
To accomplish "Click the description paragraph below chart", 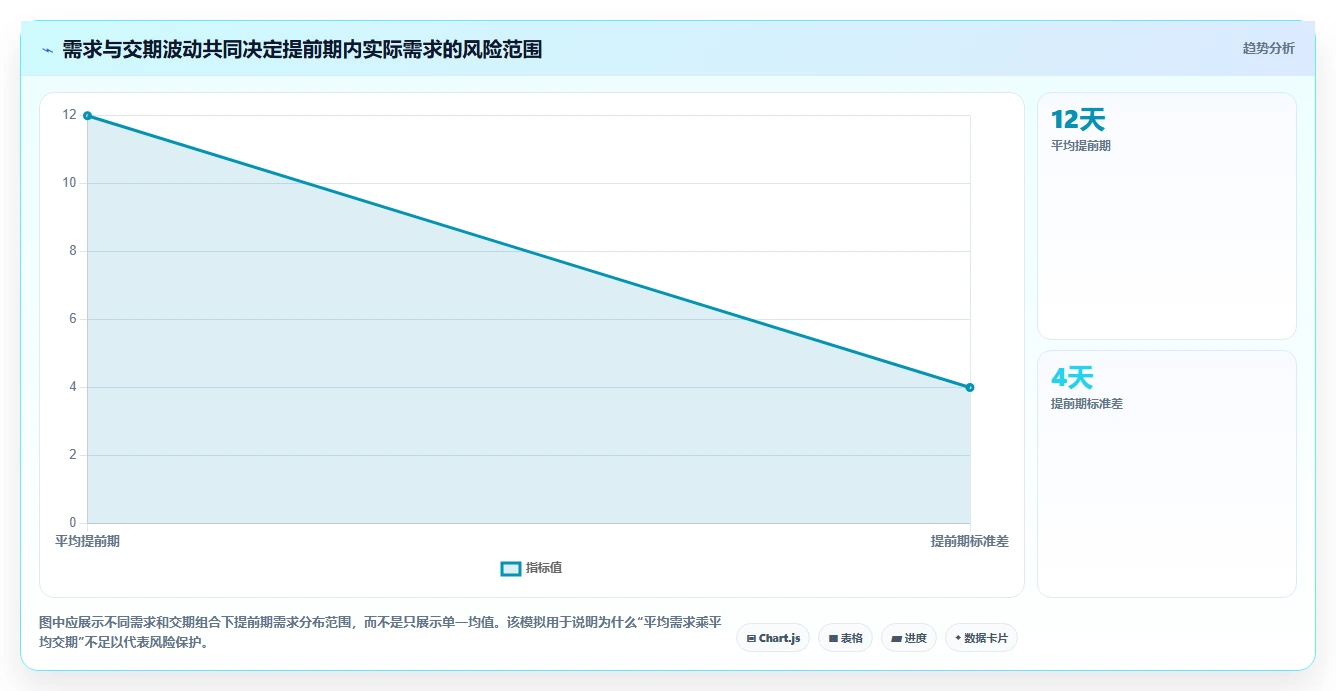I will coord(380,632).
